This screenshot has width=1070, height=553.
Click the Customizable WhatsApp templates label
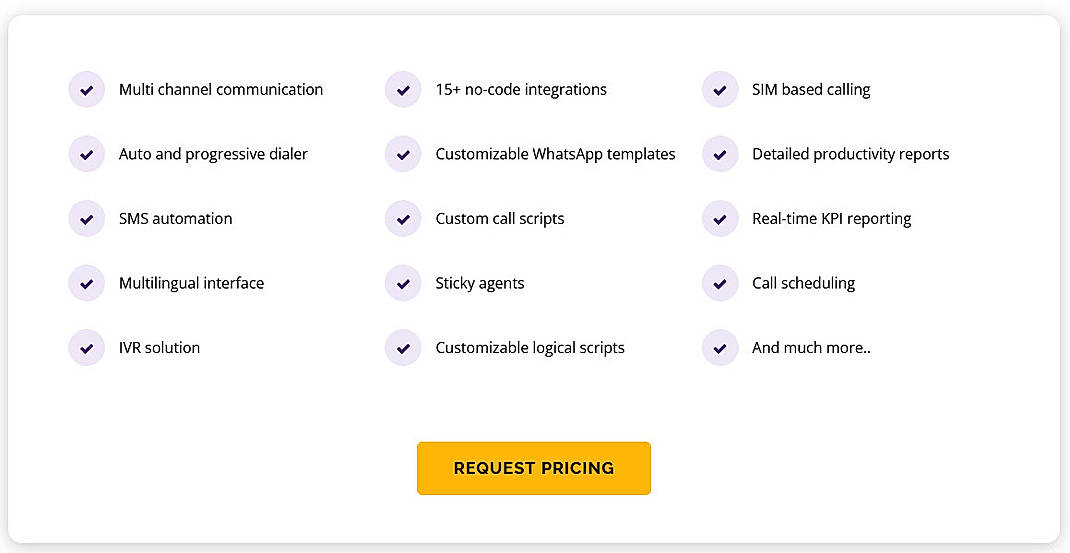555,154
